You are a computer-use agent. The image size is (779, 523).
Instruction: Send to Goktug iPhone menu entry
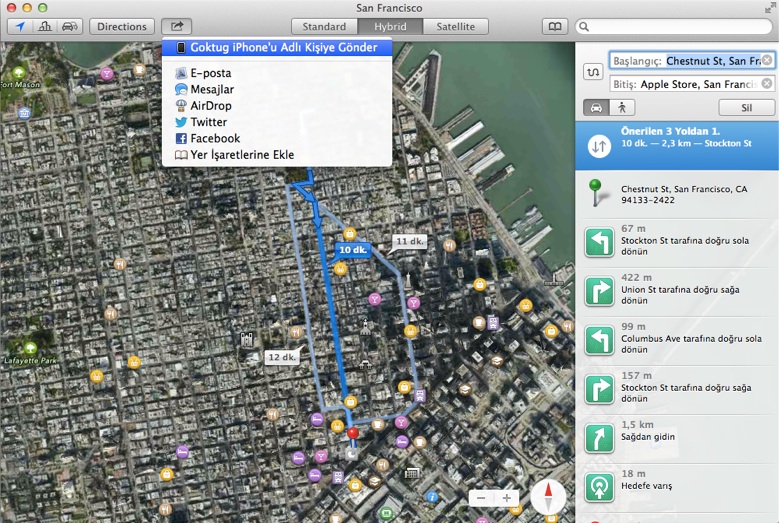pyautogui.click(x=277, y=47)
